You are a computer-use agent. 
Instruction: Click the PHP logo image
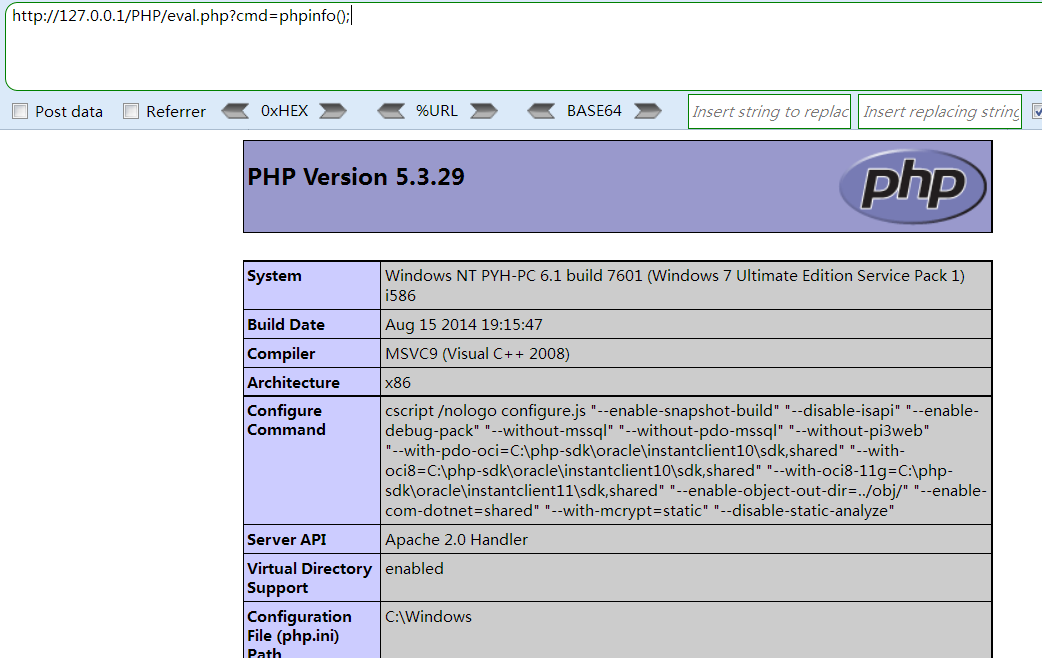(912, 186)
